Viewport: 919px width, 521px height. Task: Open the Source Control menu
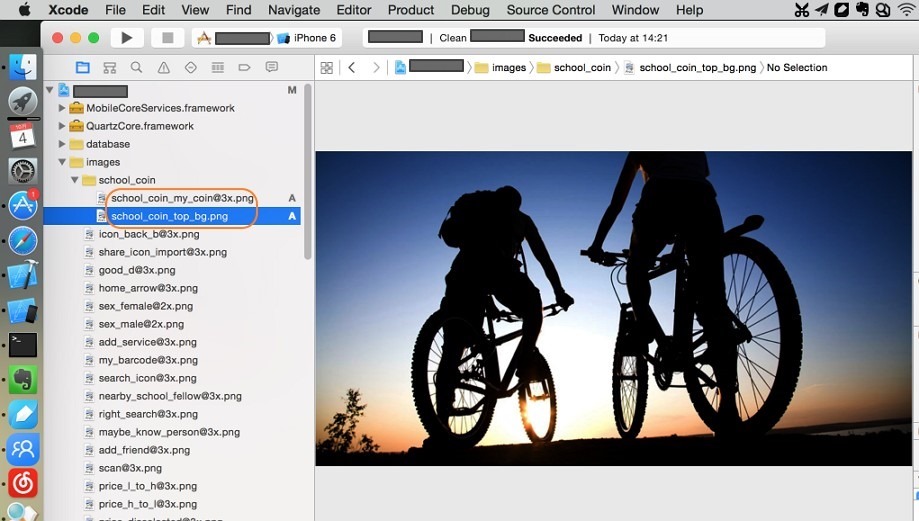coord(550,10)
